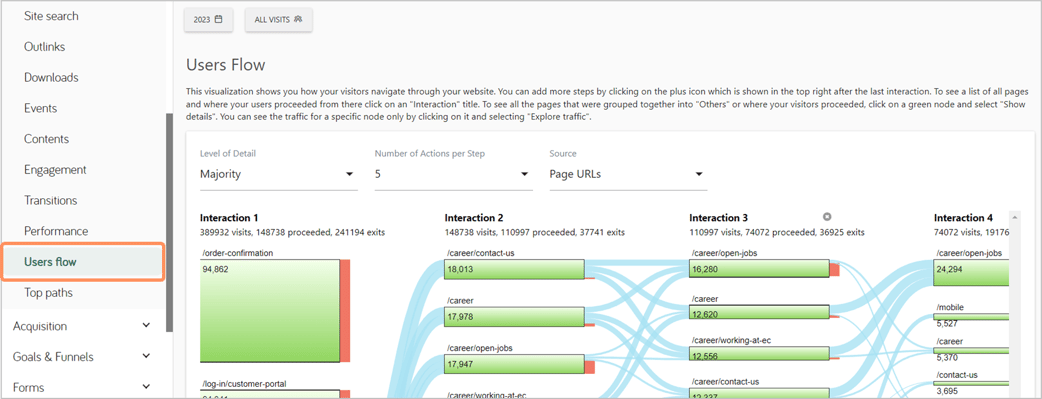Click the /career/contact-us node with 18,013

(514, 269)
